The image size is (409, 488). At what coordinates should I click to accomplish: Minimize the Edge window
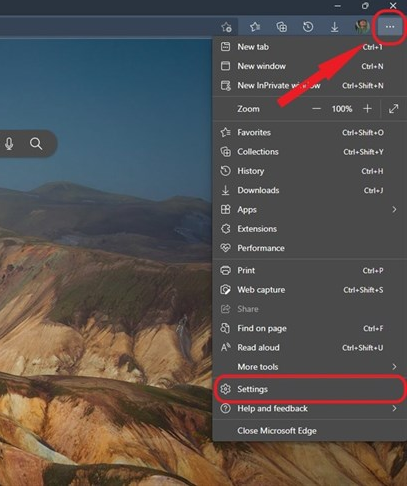click(x=339, y=6)
